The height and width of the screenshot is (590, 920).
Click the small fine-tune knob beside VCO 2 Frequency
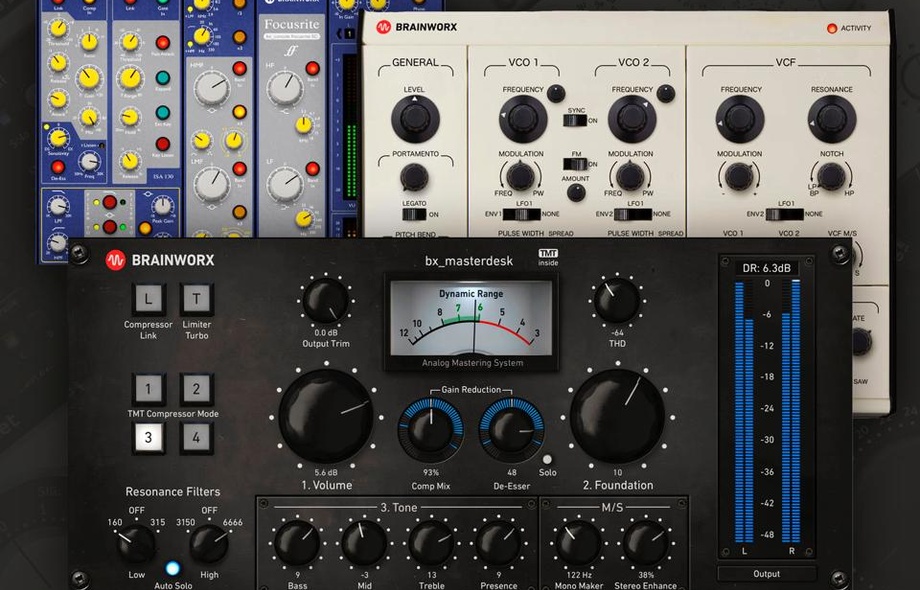[665, 93]
